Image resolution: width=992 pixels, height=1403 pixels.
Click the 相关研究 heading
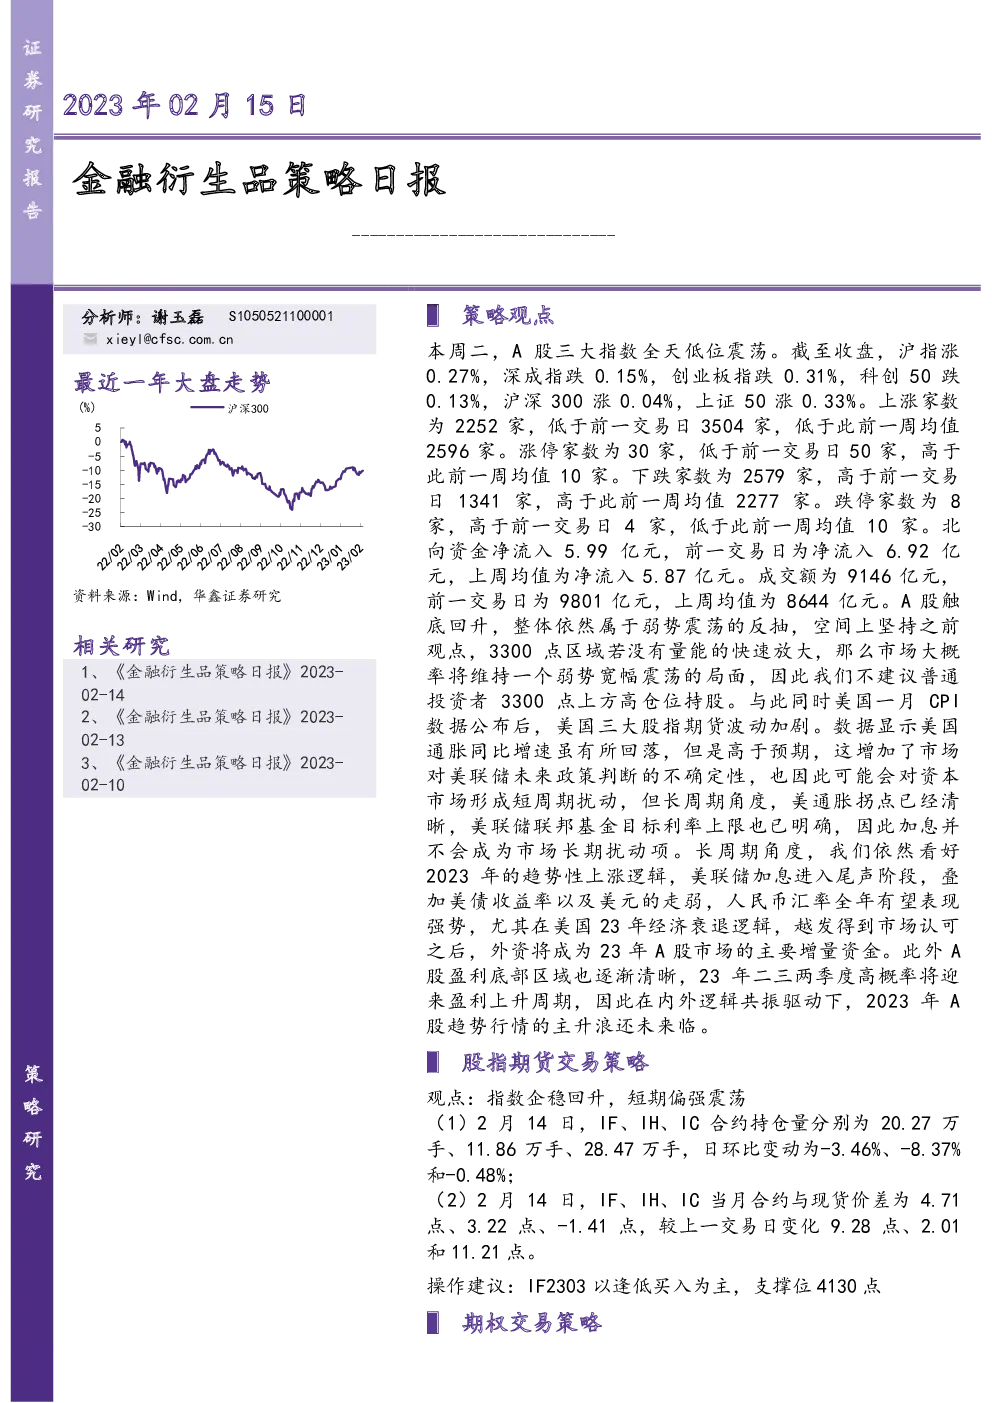pyautogui.click(x=121, y=646)
